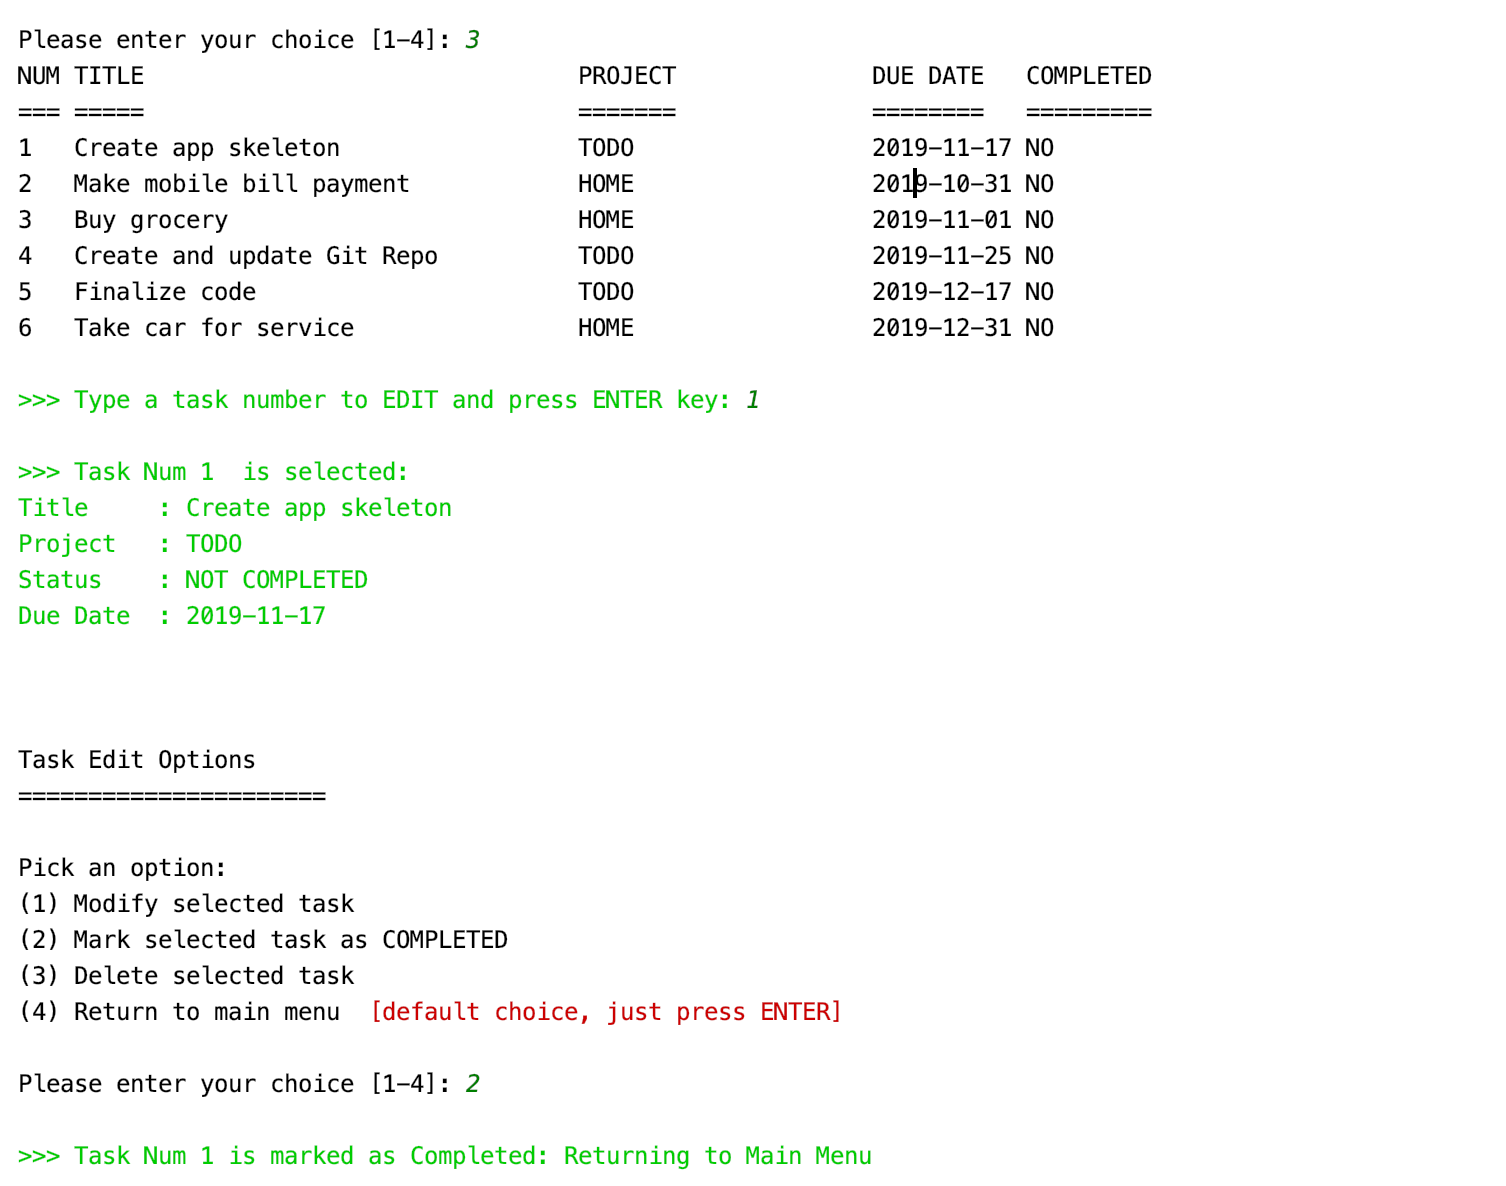Click the due date 2019-11-25
The image size is (1506, 1186).
tap(942, 256)
